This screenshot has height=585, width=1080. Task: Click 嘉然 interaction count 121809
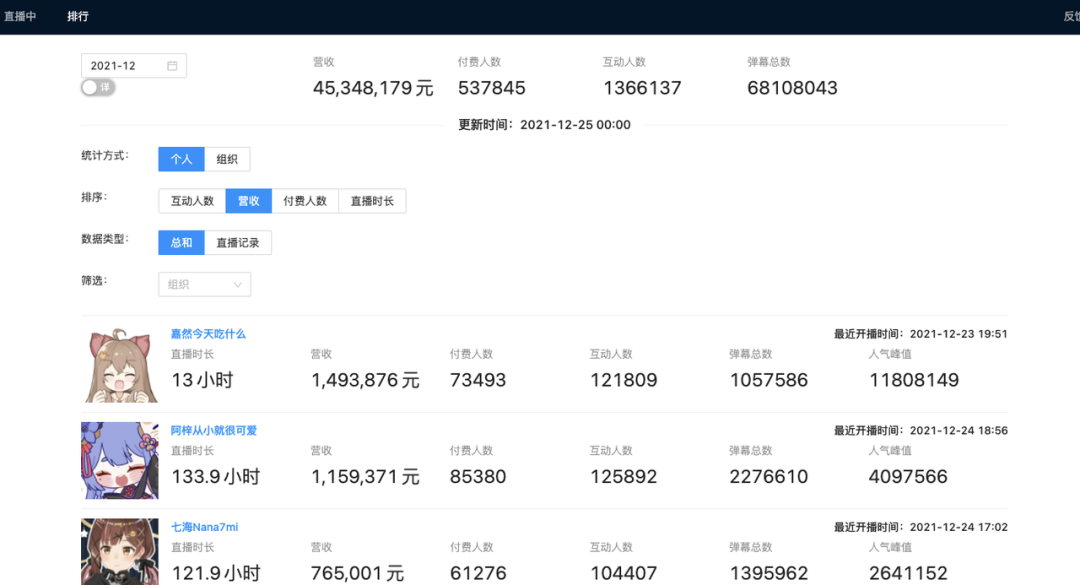[623, 380]
